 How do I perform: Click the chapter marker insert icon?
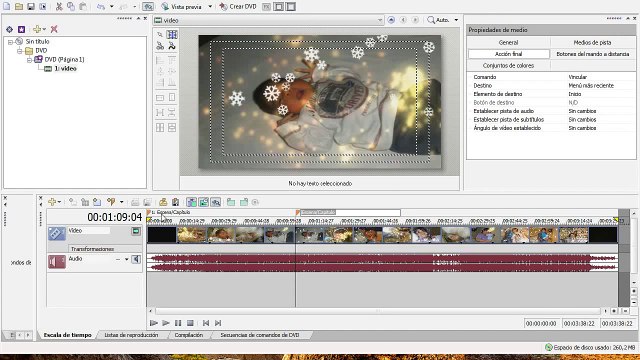pos(111,202)
